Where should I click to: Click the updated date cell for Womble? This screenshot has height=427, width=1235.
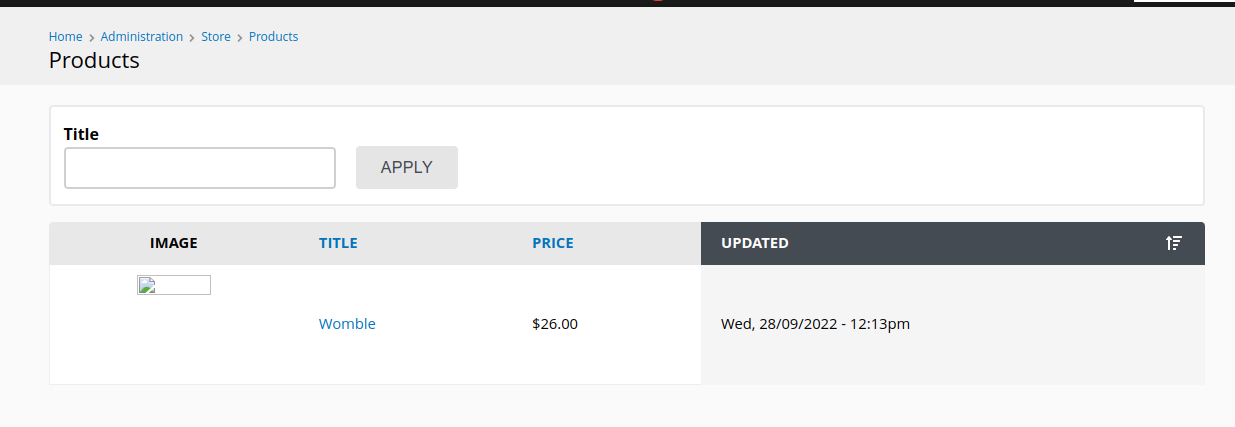815,324
